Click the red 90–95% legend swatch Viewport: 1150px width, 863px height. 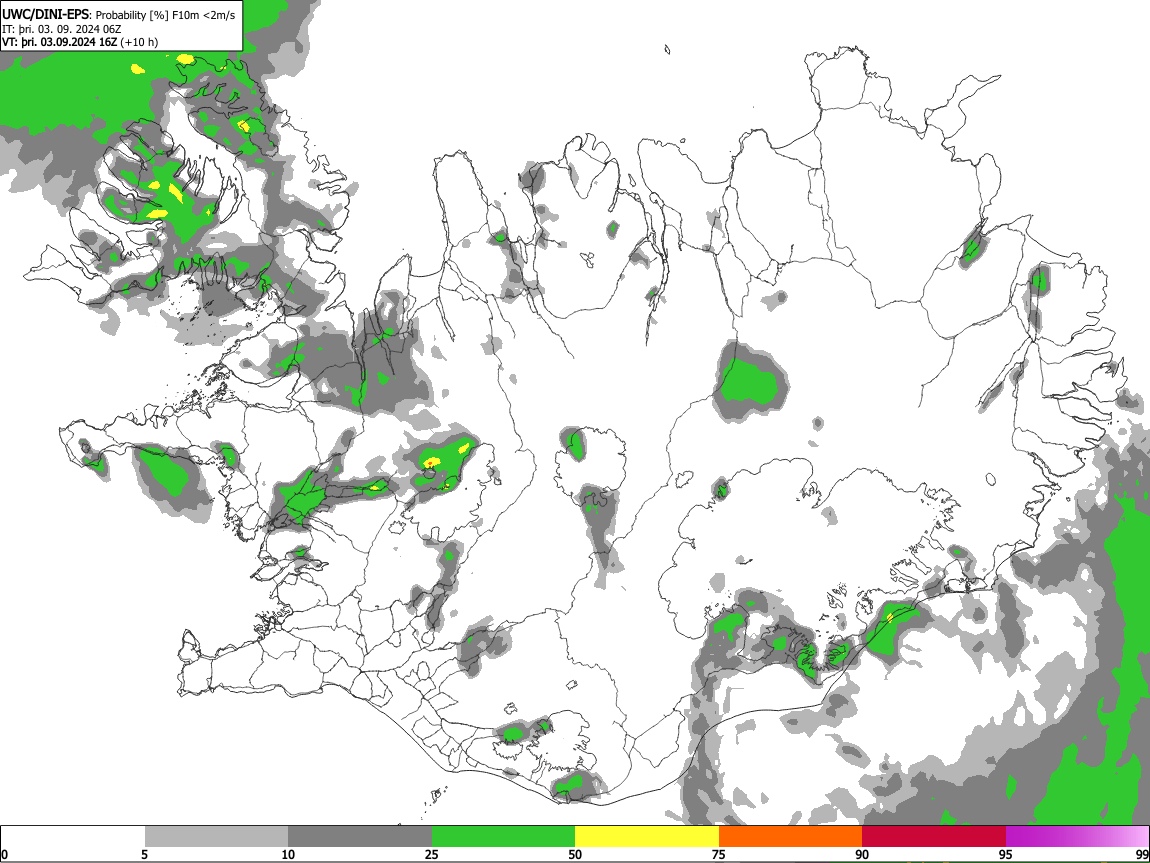point(934,837)
